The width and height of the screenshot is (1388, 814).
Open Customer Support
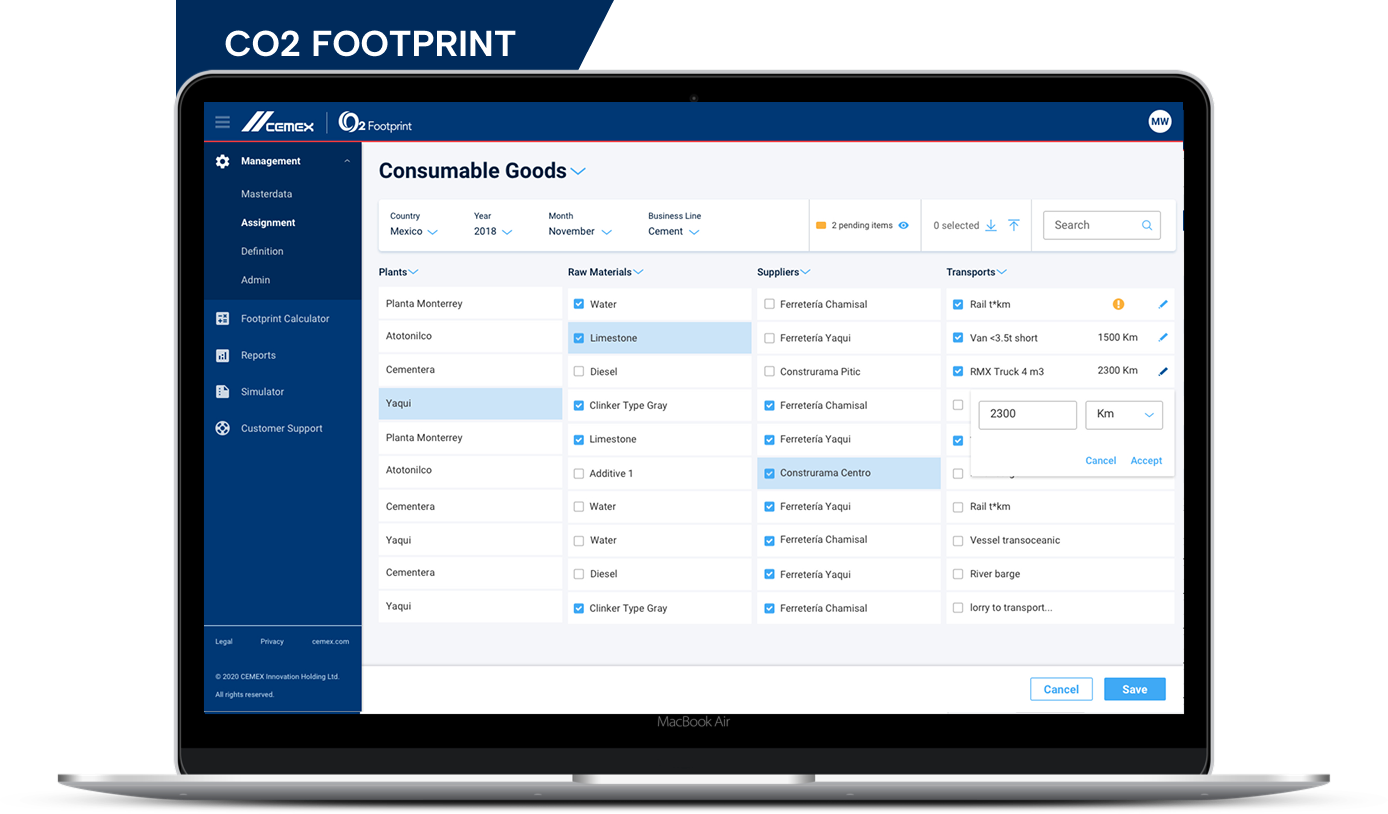point(280,428)
